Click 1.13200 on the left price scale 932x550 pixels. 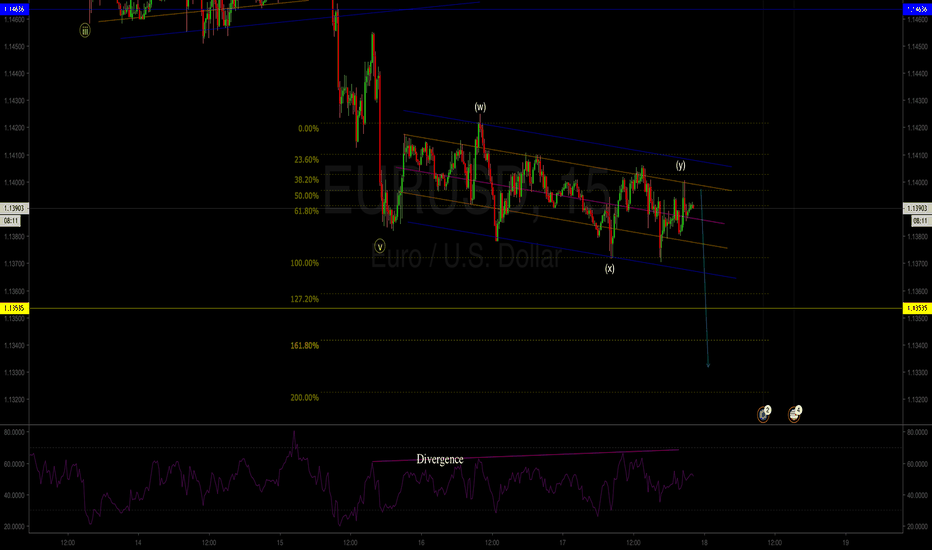click(x=14, y=400)
